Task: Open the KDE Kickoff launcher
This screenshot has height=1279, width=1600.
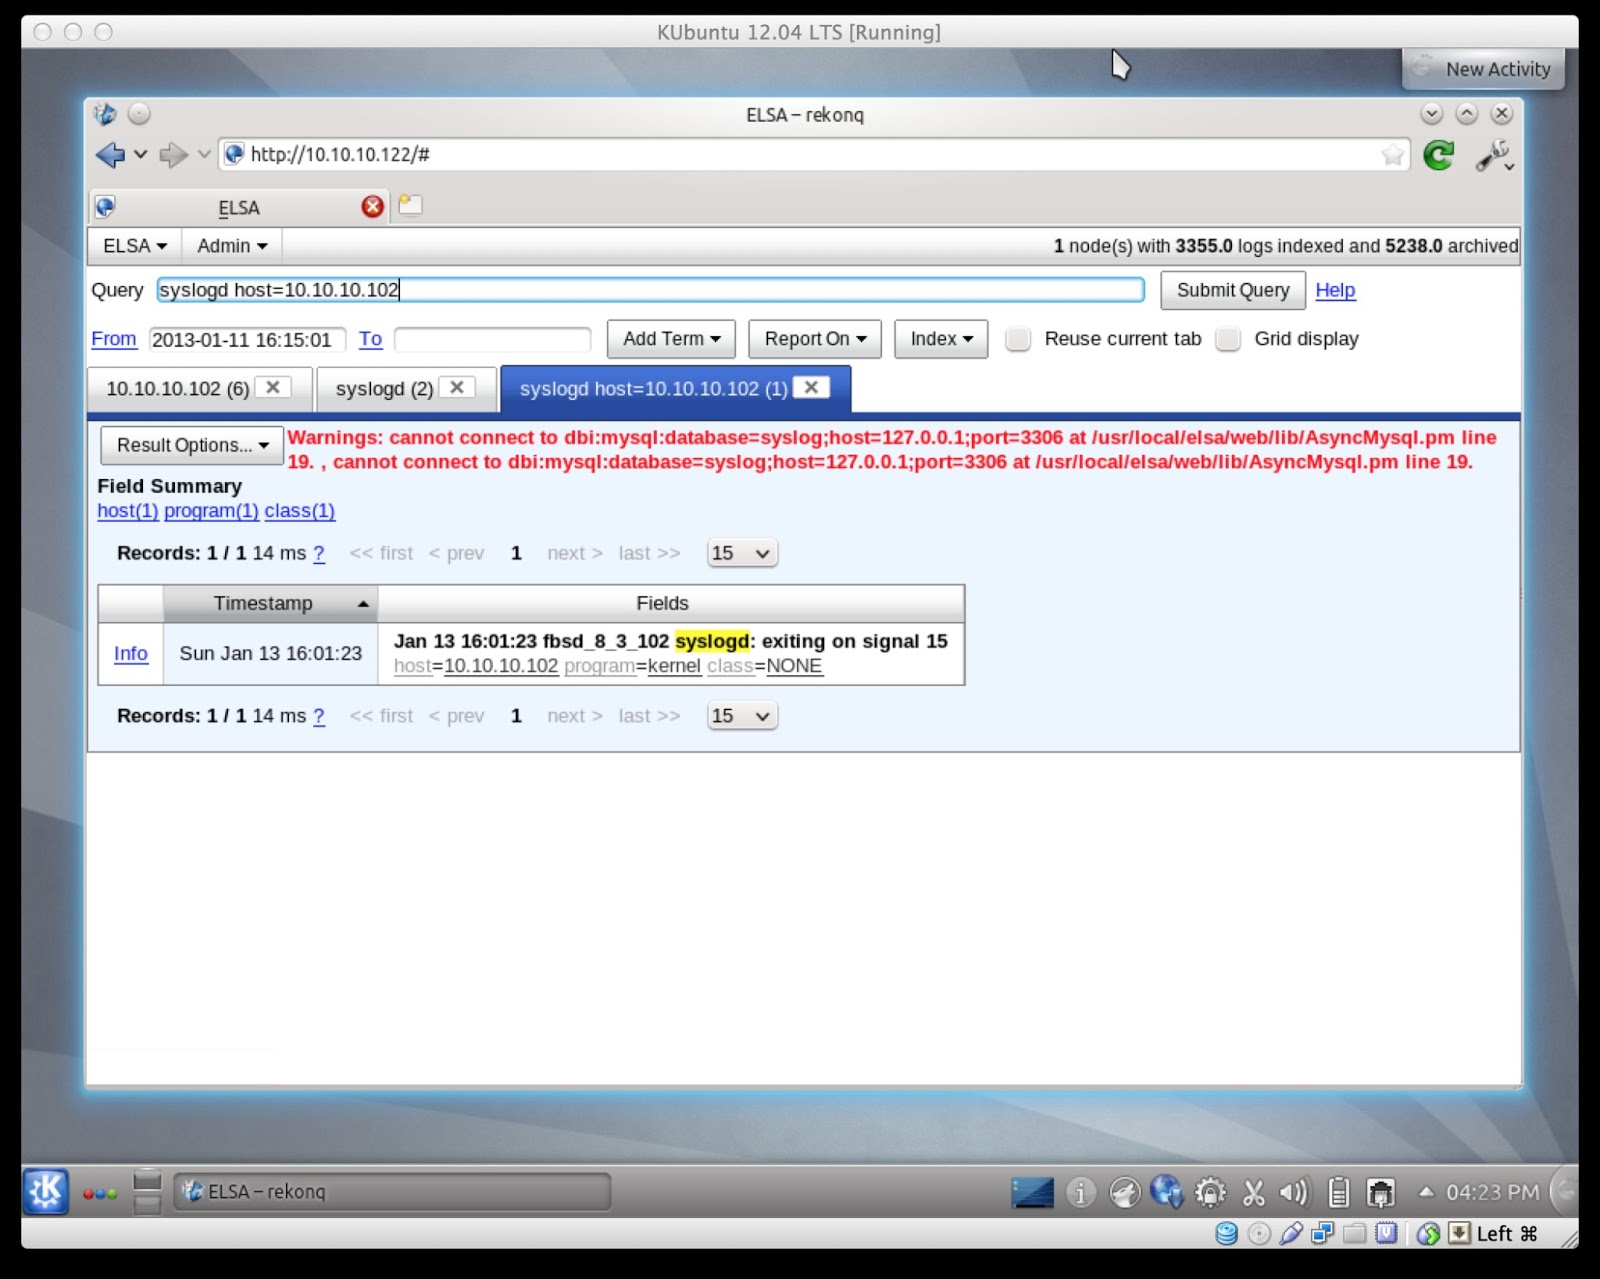Action: (46, 1191)
